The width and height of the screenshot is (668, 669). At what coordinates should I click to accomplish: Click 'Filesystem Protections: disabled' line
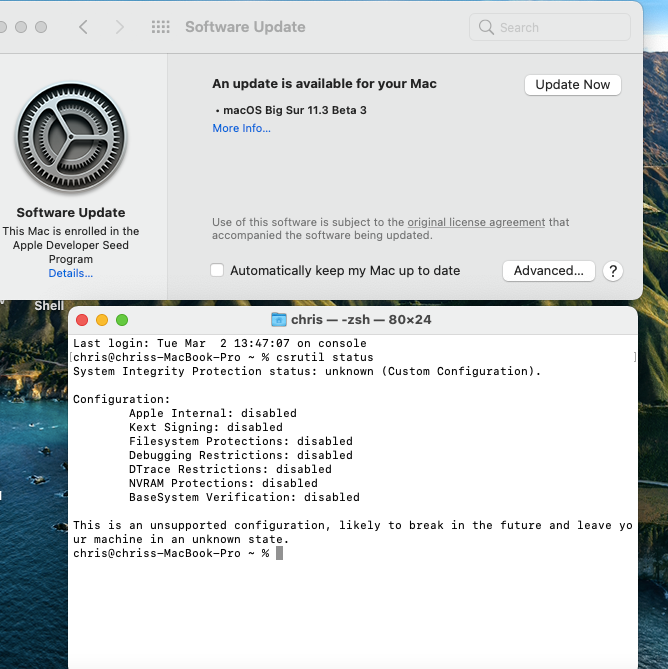coord(241,442)
